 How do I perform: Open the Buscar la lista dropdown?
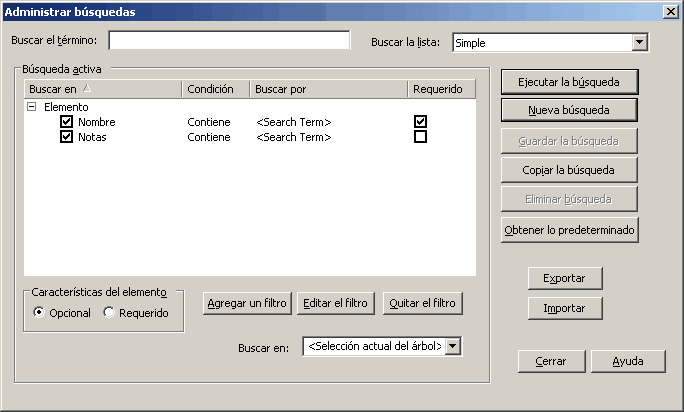[x=639, y=42]
